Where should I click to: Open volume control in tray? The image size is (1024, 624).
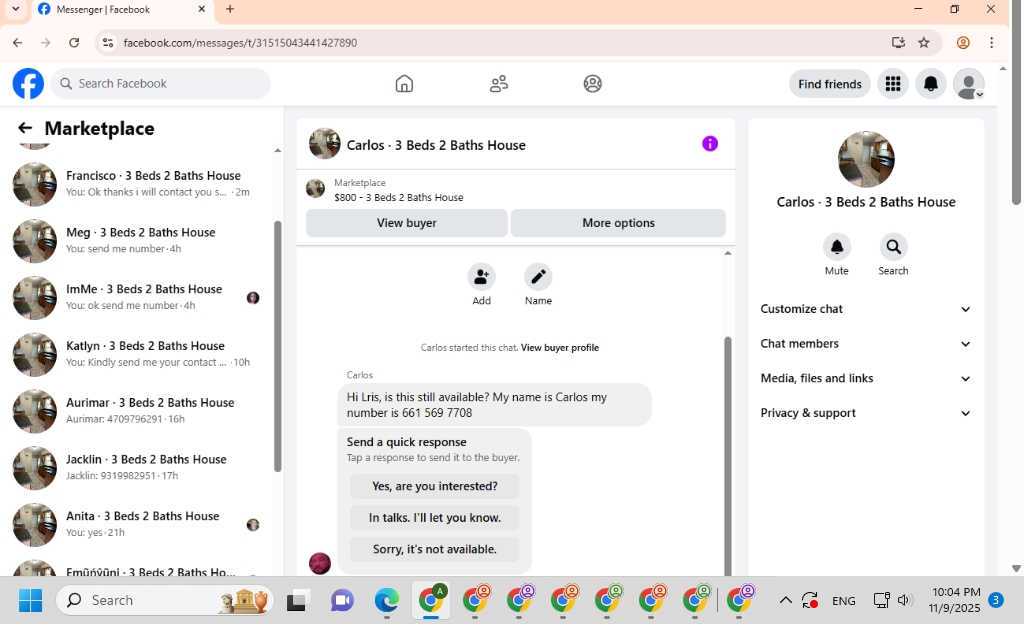coord(904,601)
